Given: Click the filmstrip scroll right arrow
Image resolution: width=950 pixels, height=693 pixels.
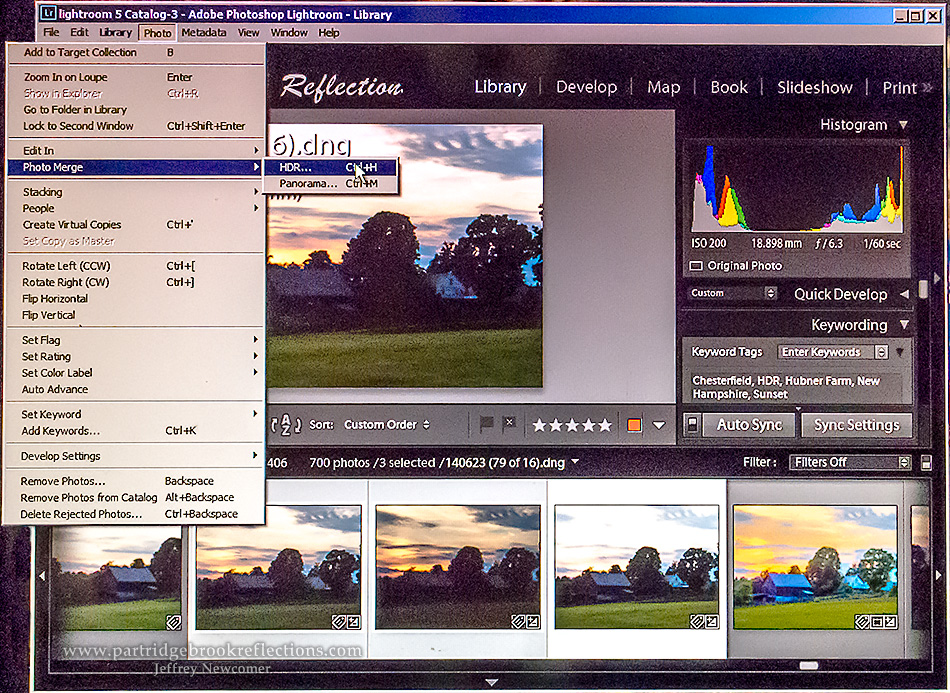Looking at the screenshot, I should pos(938,575).
